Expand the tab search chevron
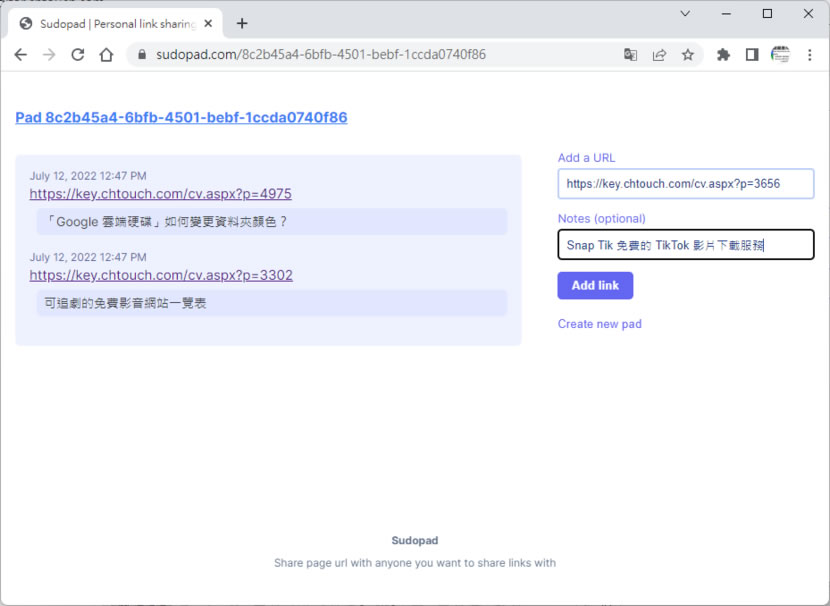Image resolution: width=830 pixels, height=606 pixels. tap(685, 14)
